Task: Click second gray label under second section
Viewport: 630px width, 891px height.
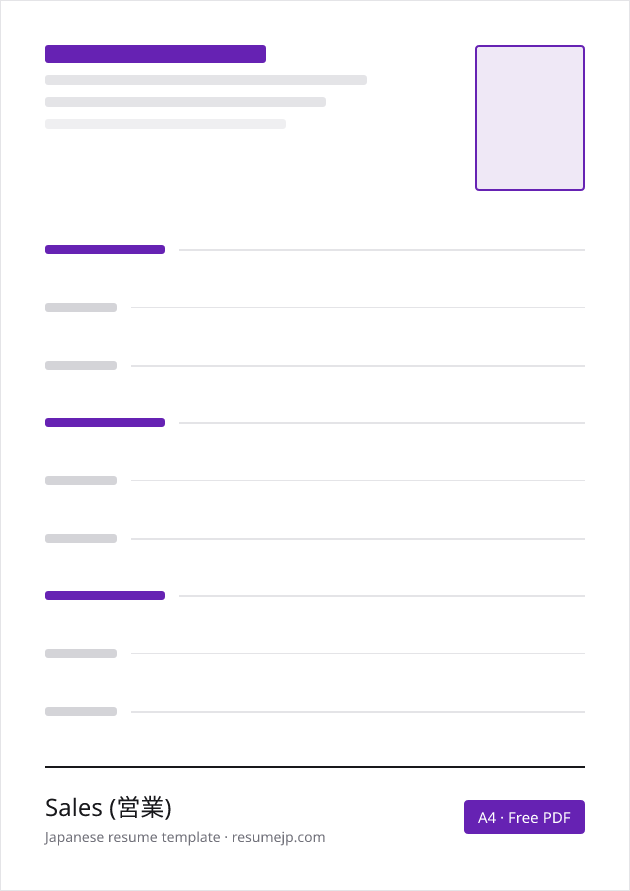Action: click(81, 538)
